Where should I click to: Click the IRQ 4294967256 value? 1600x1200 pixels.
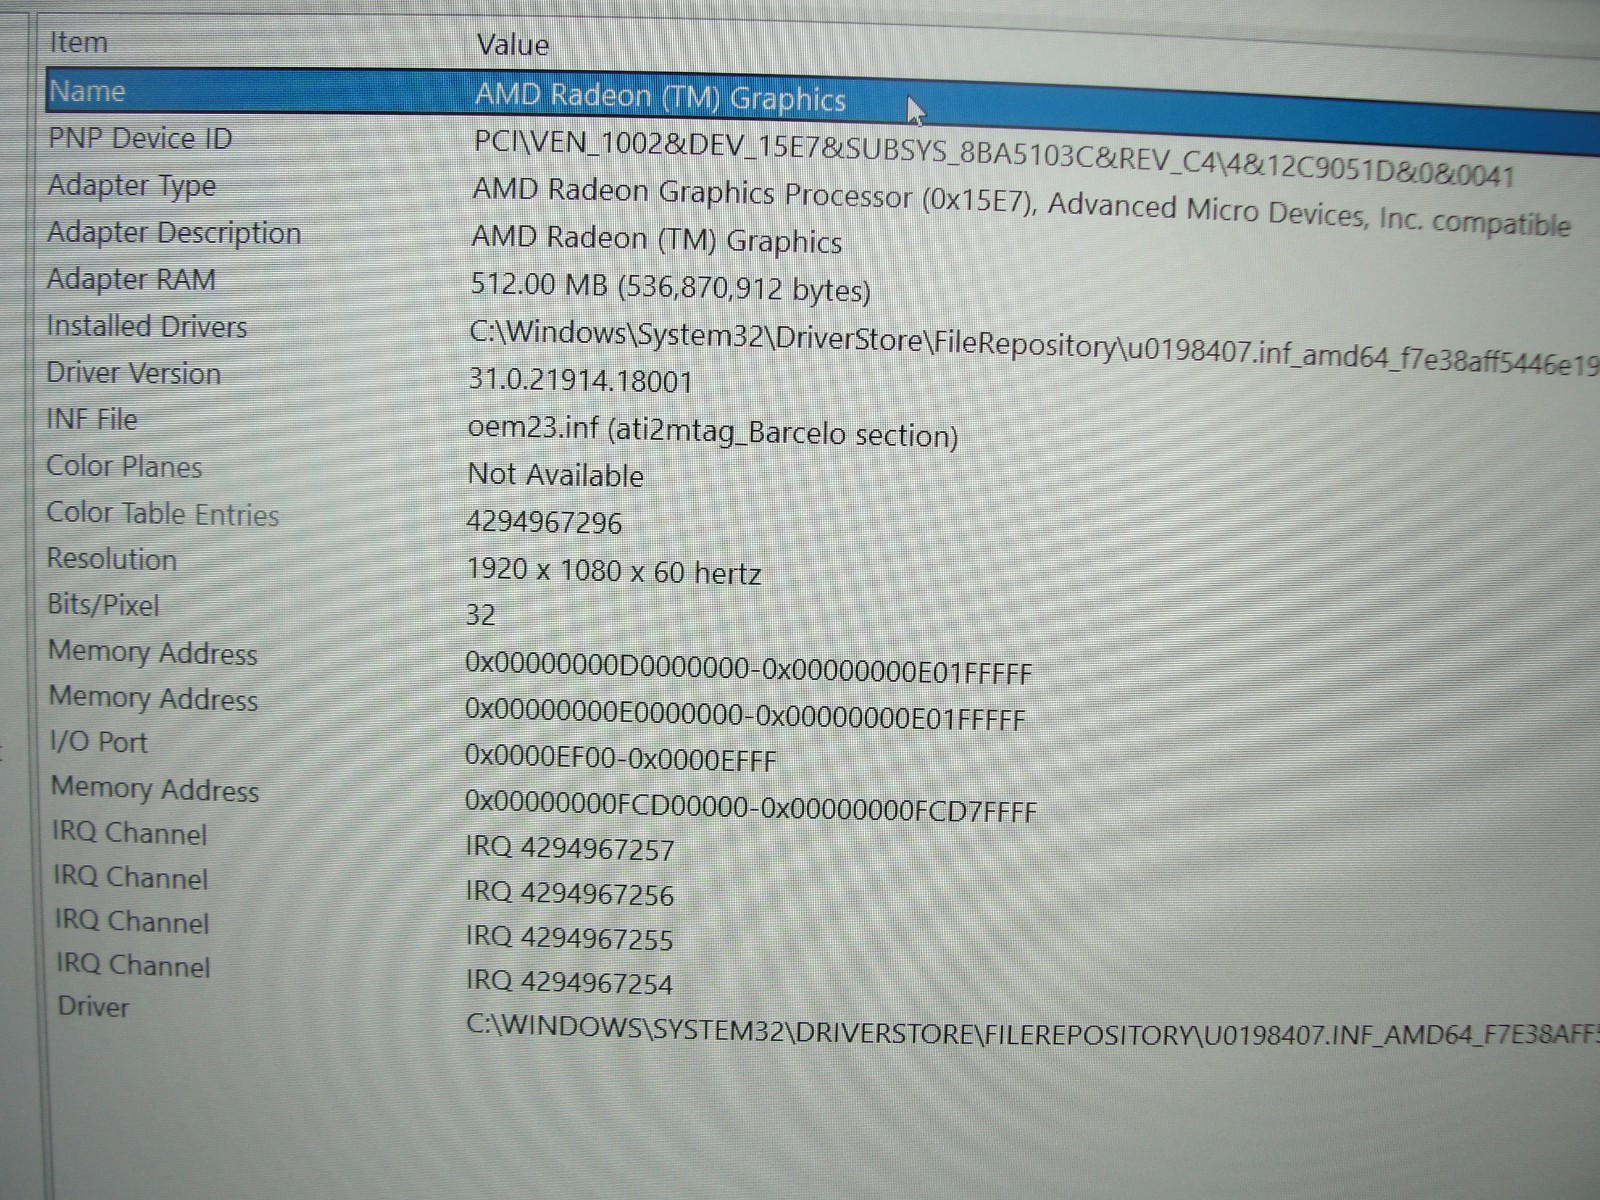pos(570,892)
